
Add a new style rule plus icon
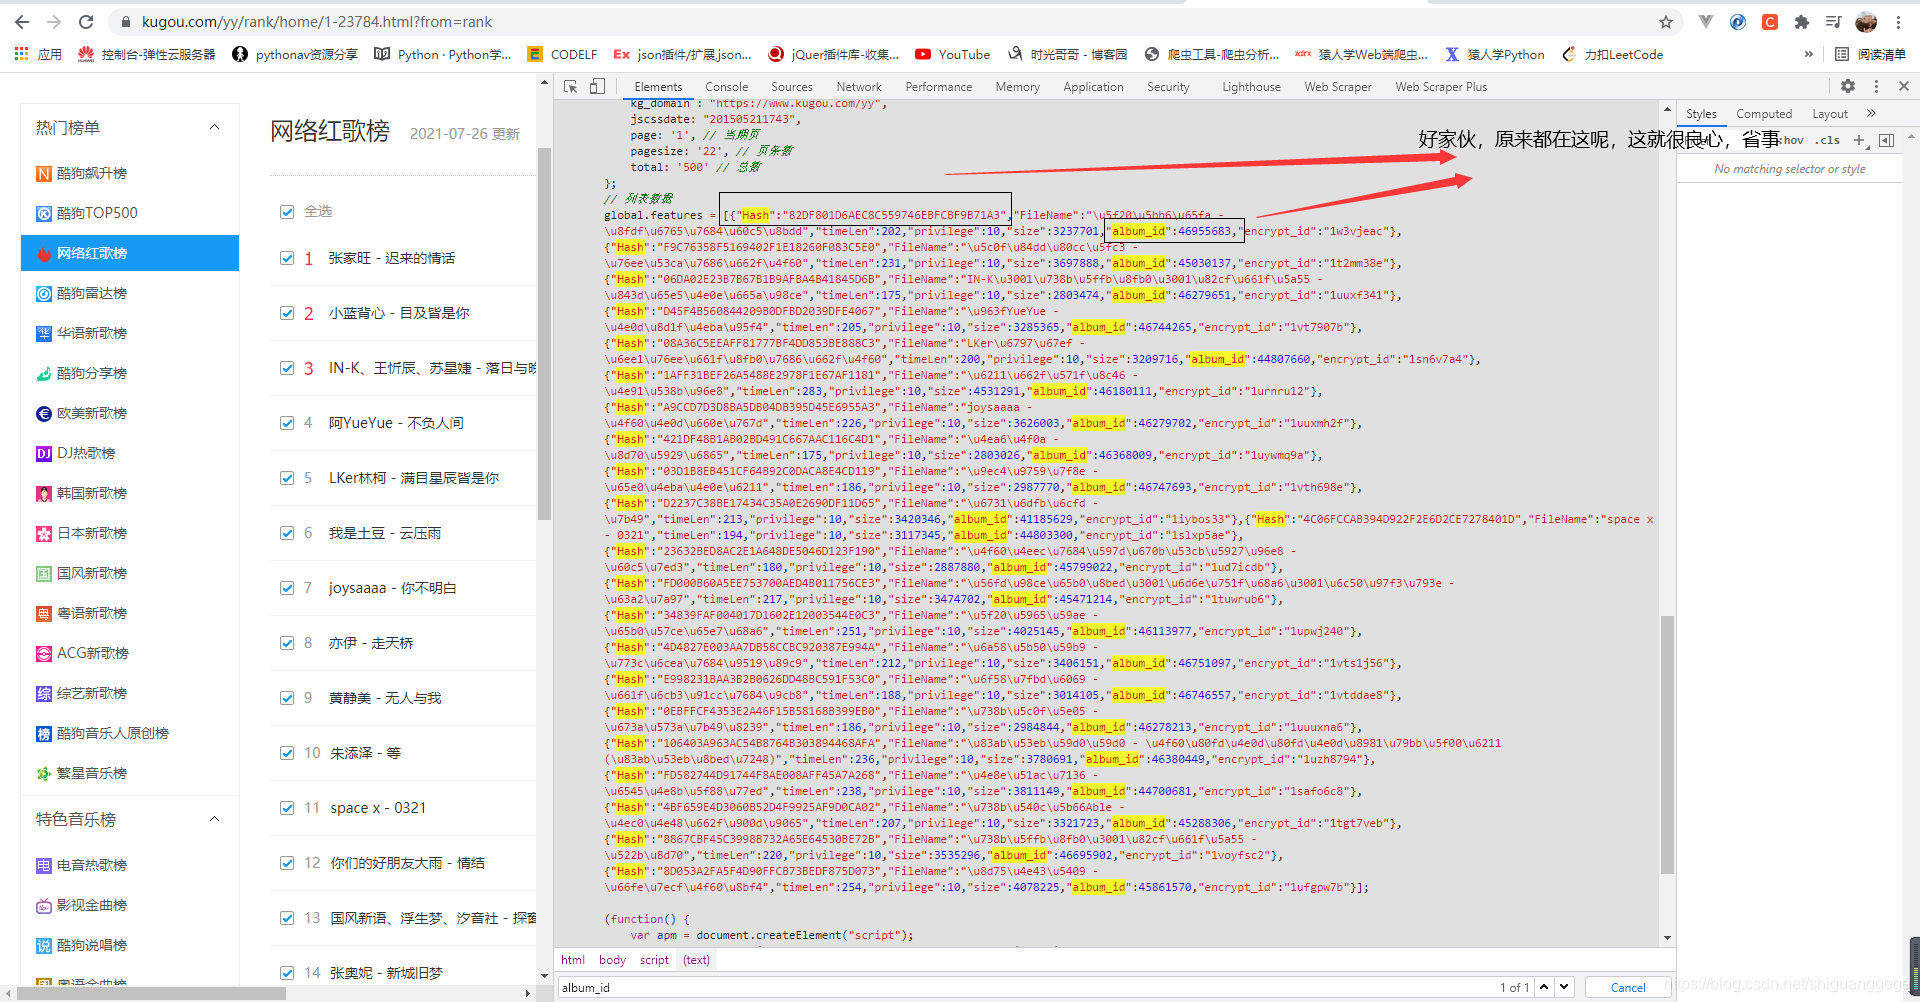(x=1860, y=141)
